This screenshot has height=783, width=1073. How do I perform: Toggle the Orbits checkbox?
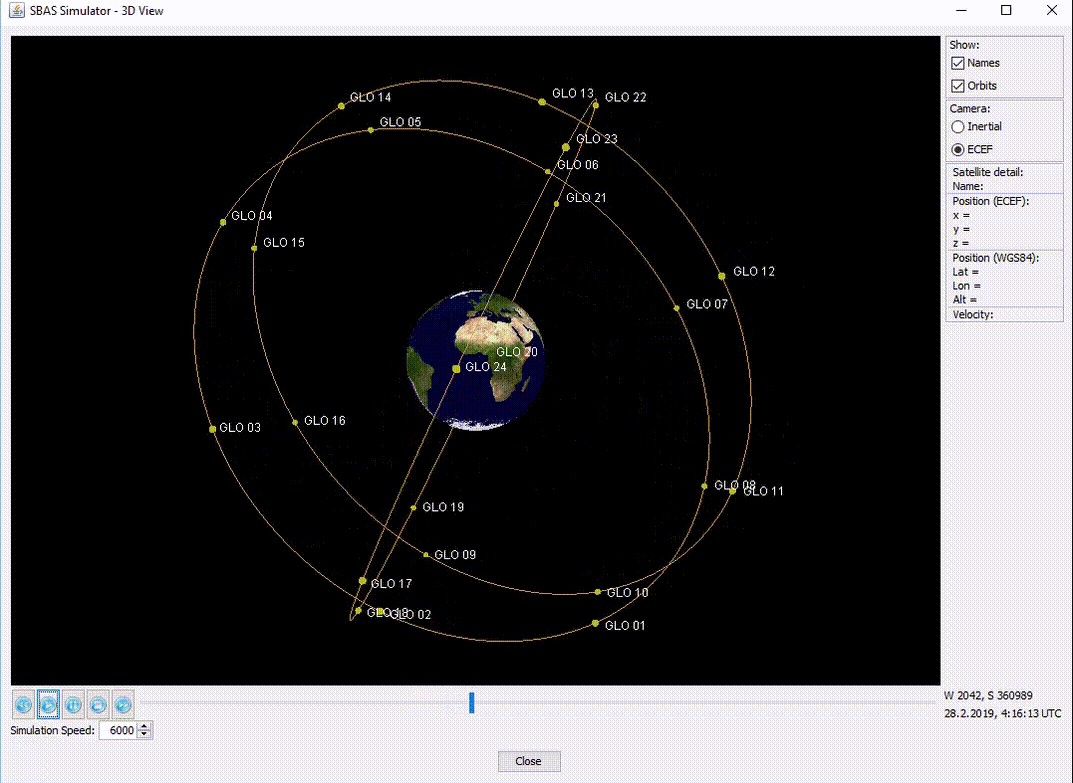tap(958, 86)
